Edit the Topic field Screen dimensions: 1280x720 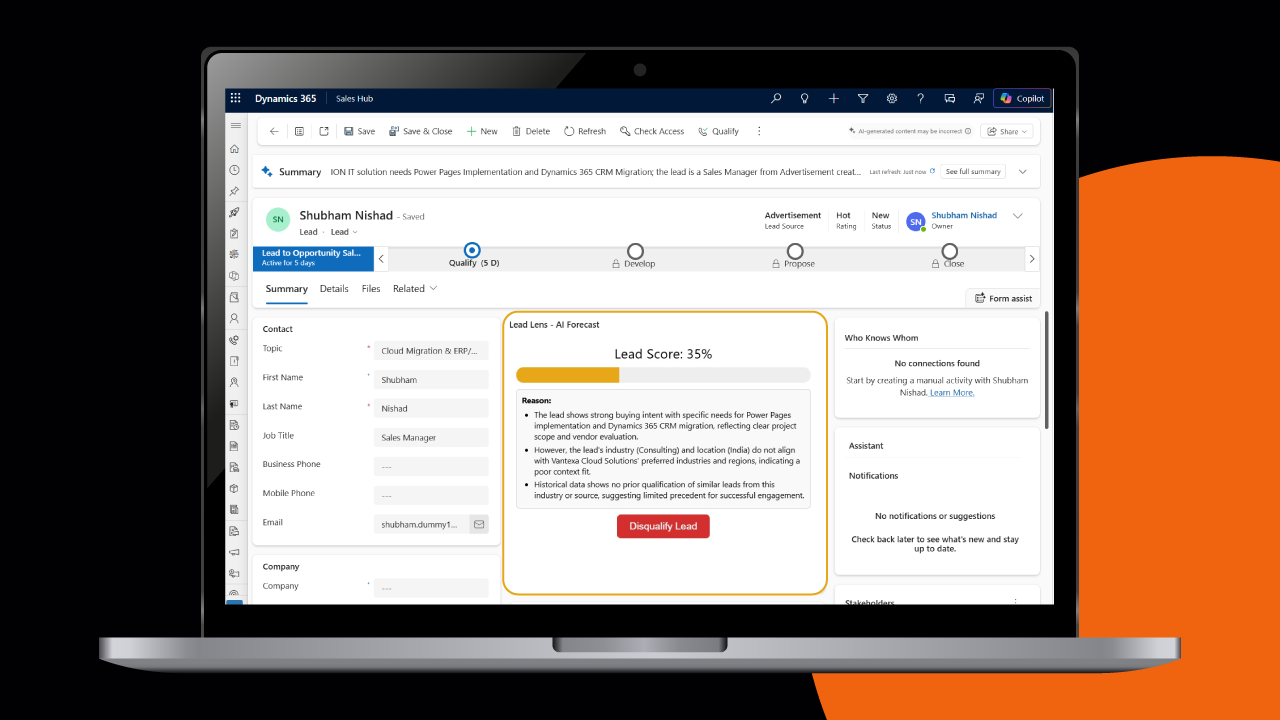click(431, 351)
